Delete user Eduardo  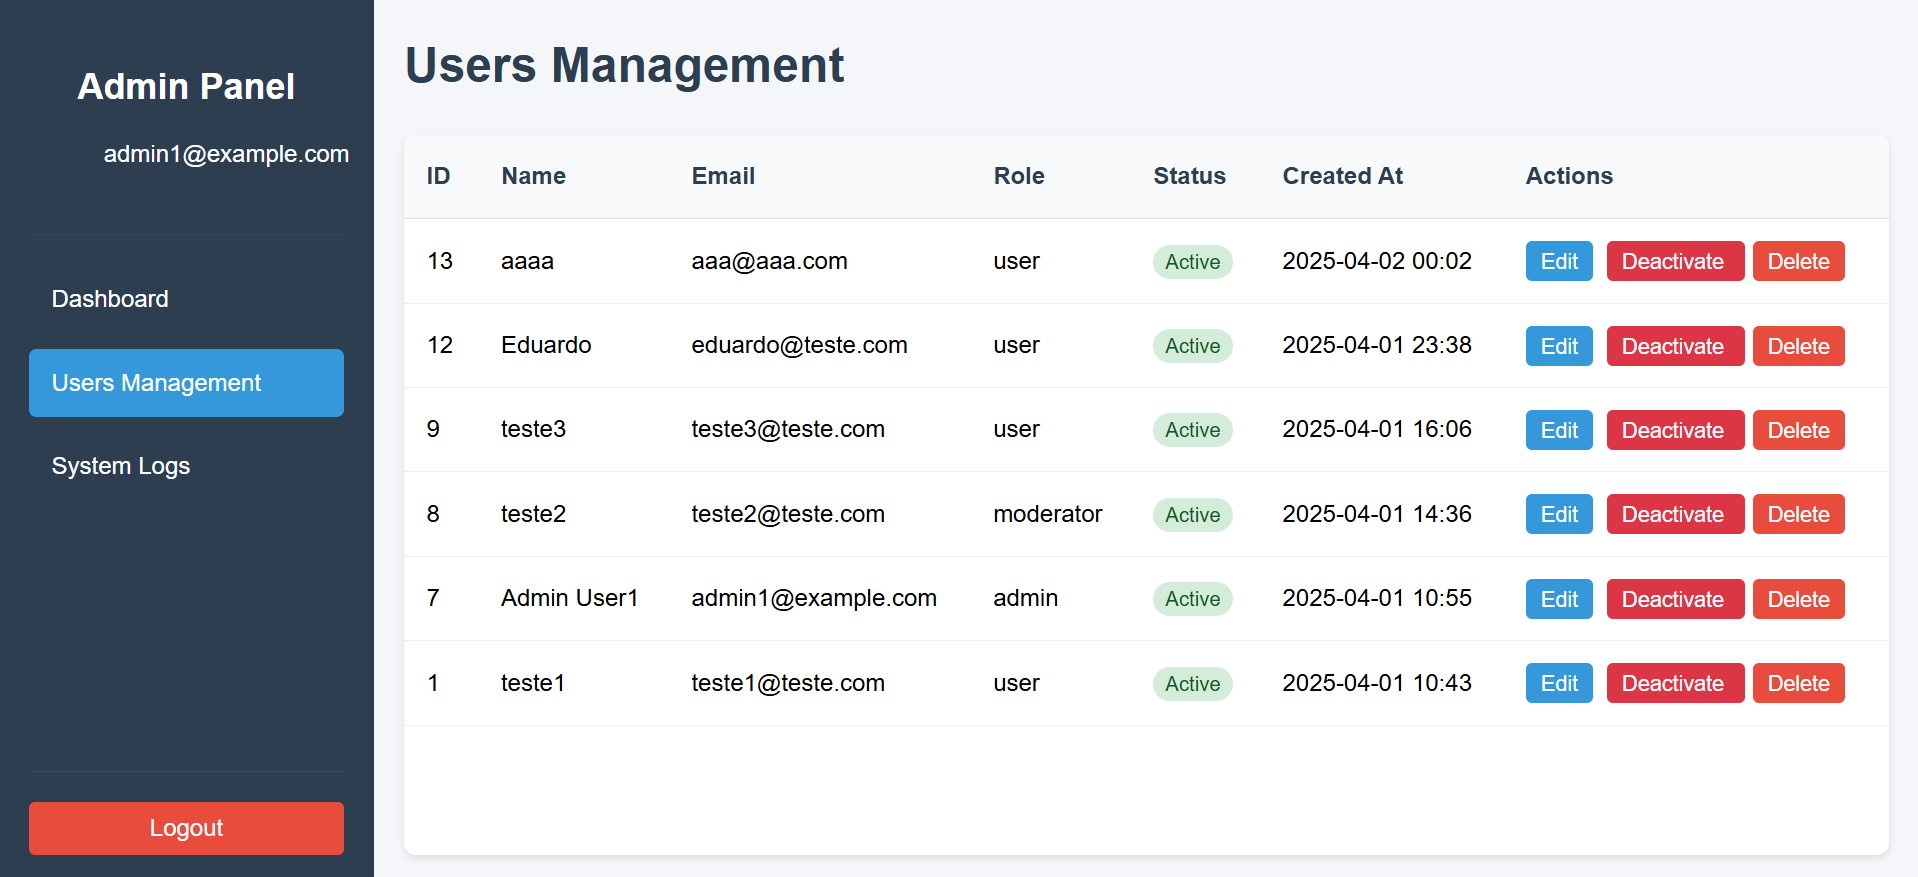coord(1797,346)
